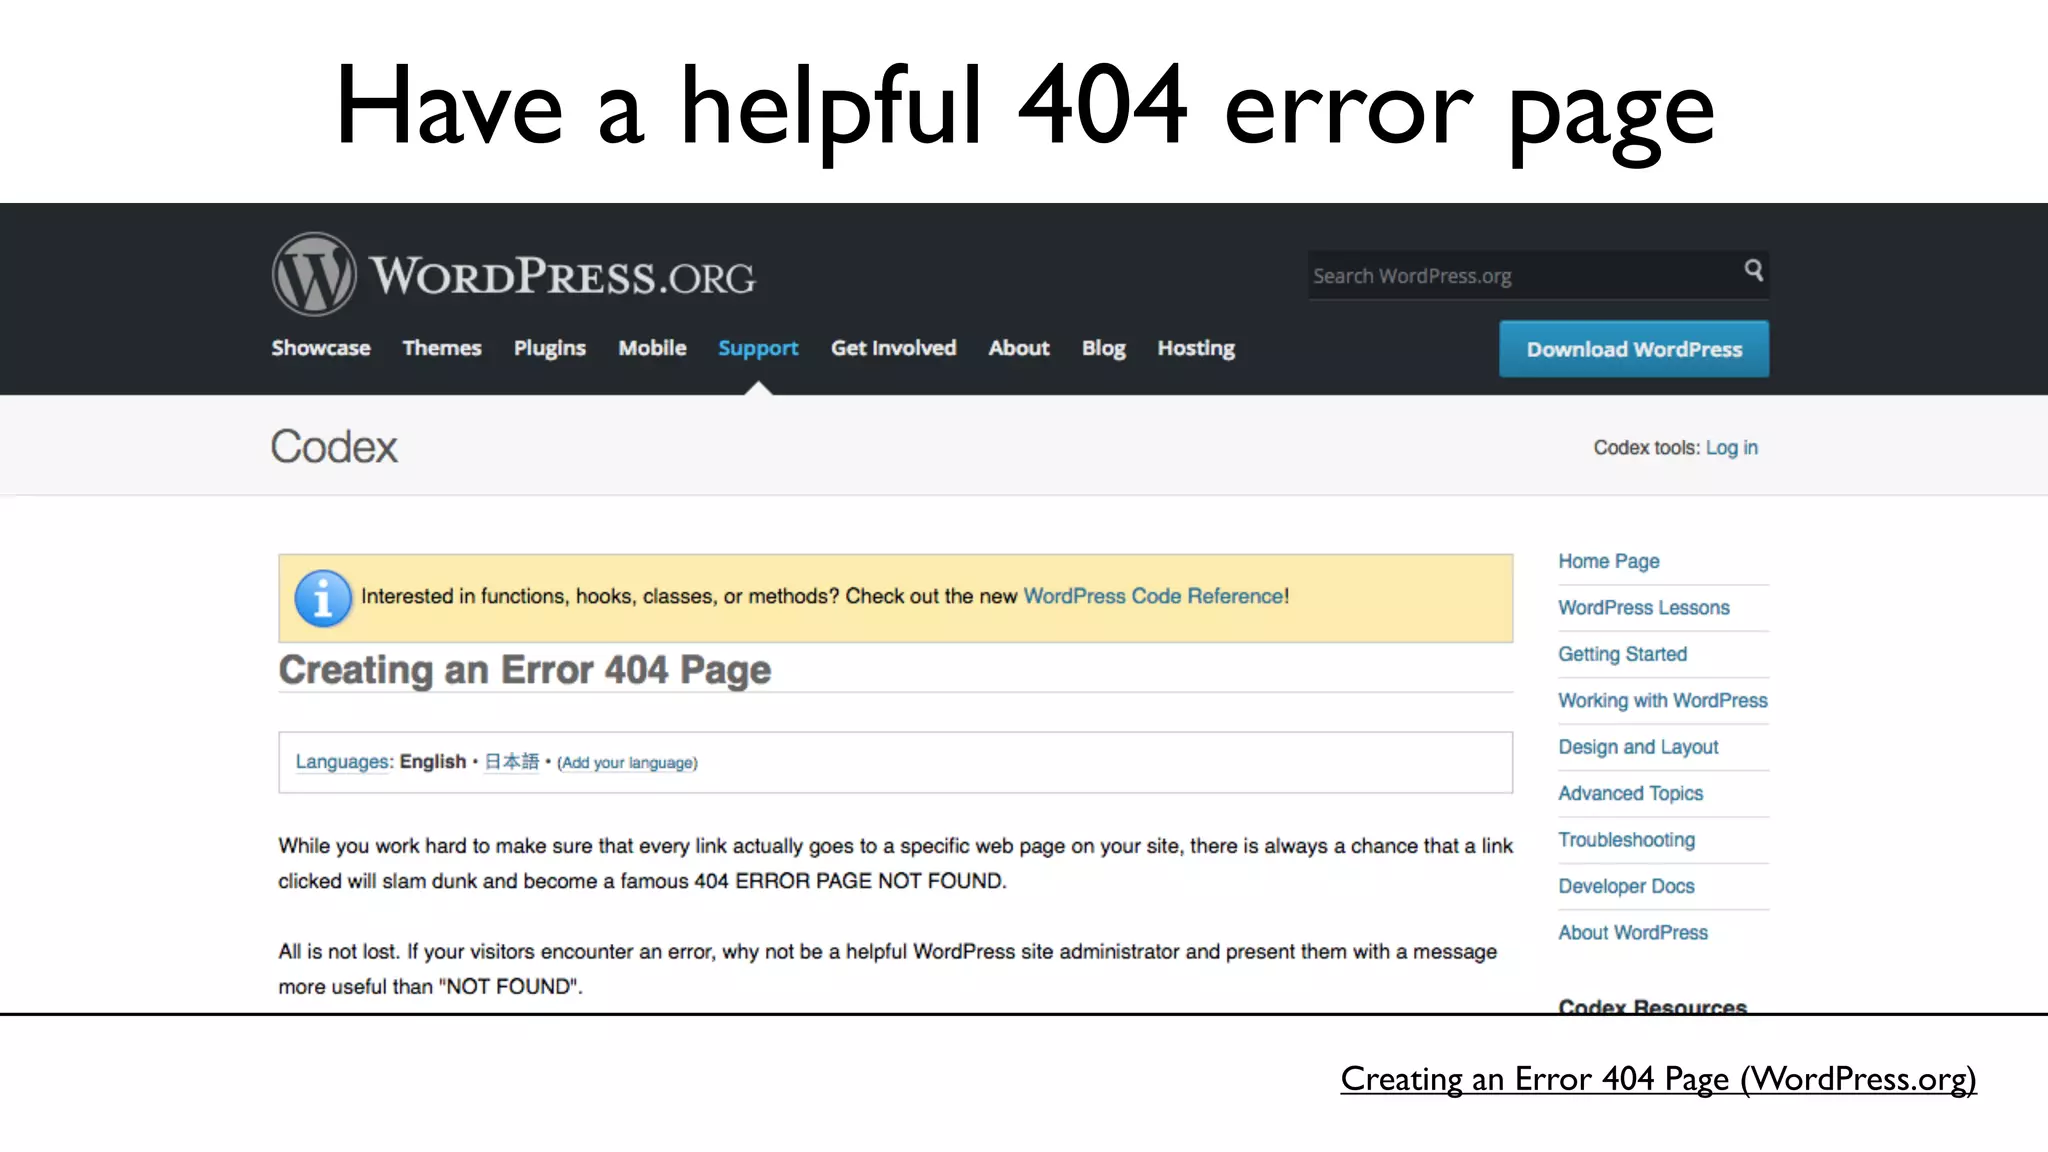
Task: Click the WordPress logo icon
Action: click(x=313, y=275)
